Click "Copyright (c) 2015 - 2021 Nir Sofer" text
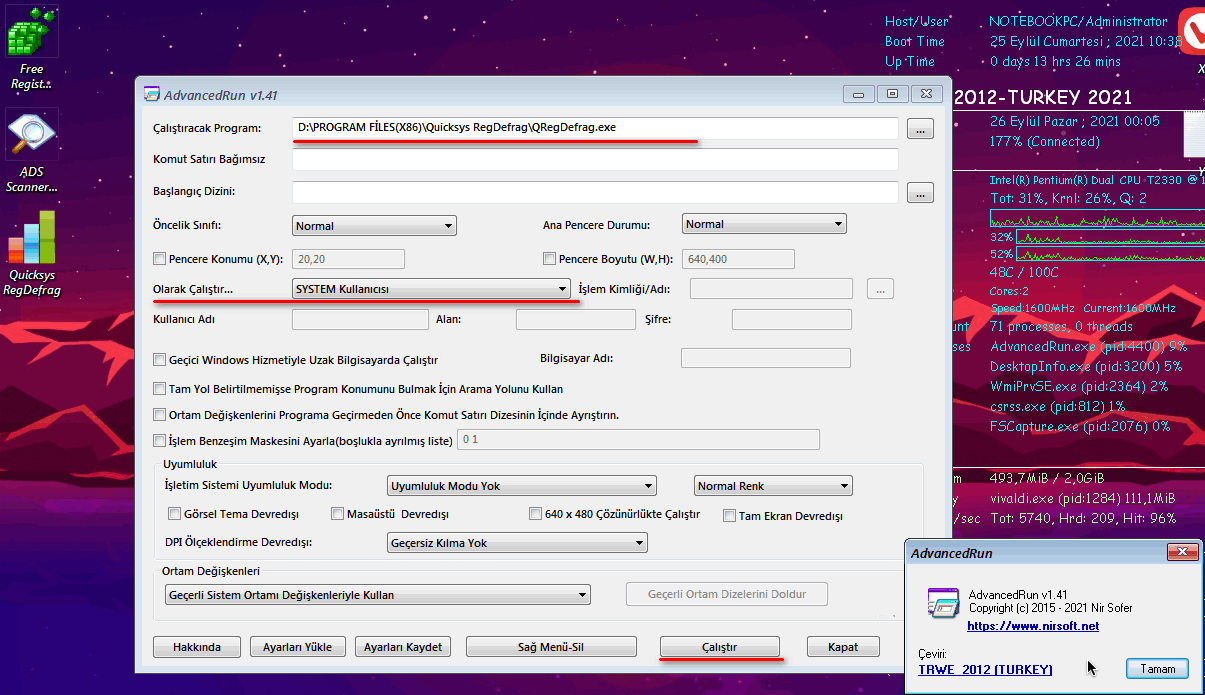 1051,607
